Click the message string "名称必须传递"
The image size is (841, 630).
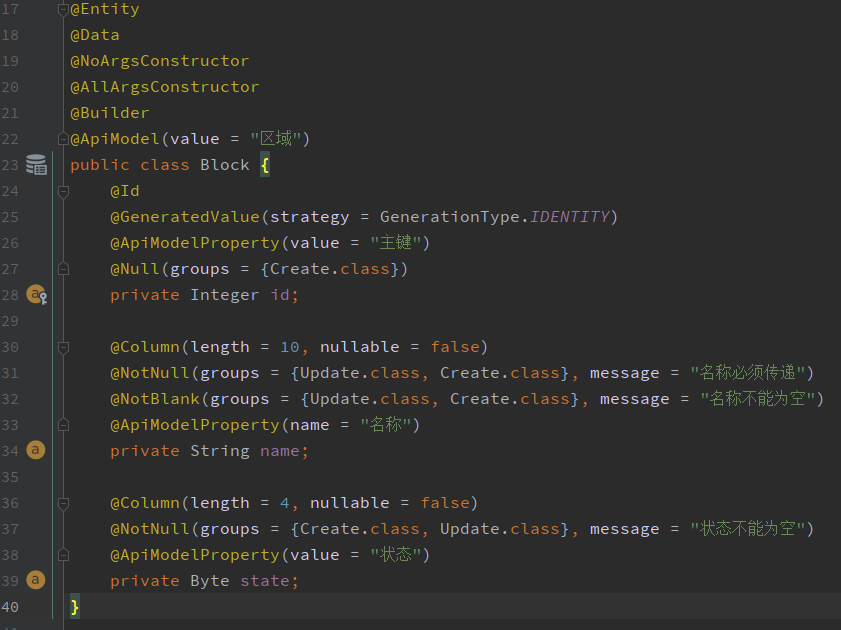click(747, 372)
